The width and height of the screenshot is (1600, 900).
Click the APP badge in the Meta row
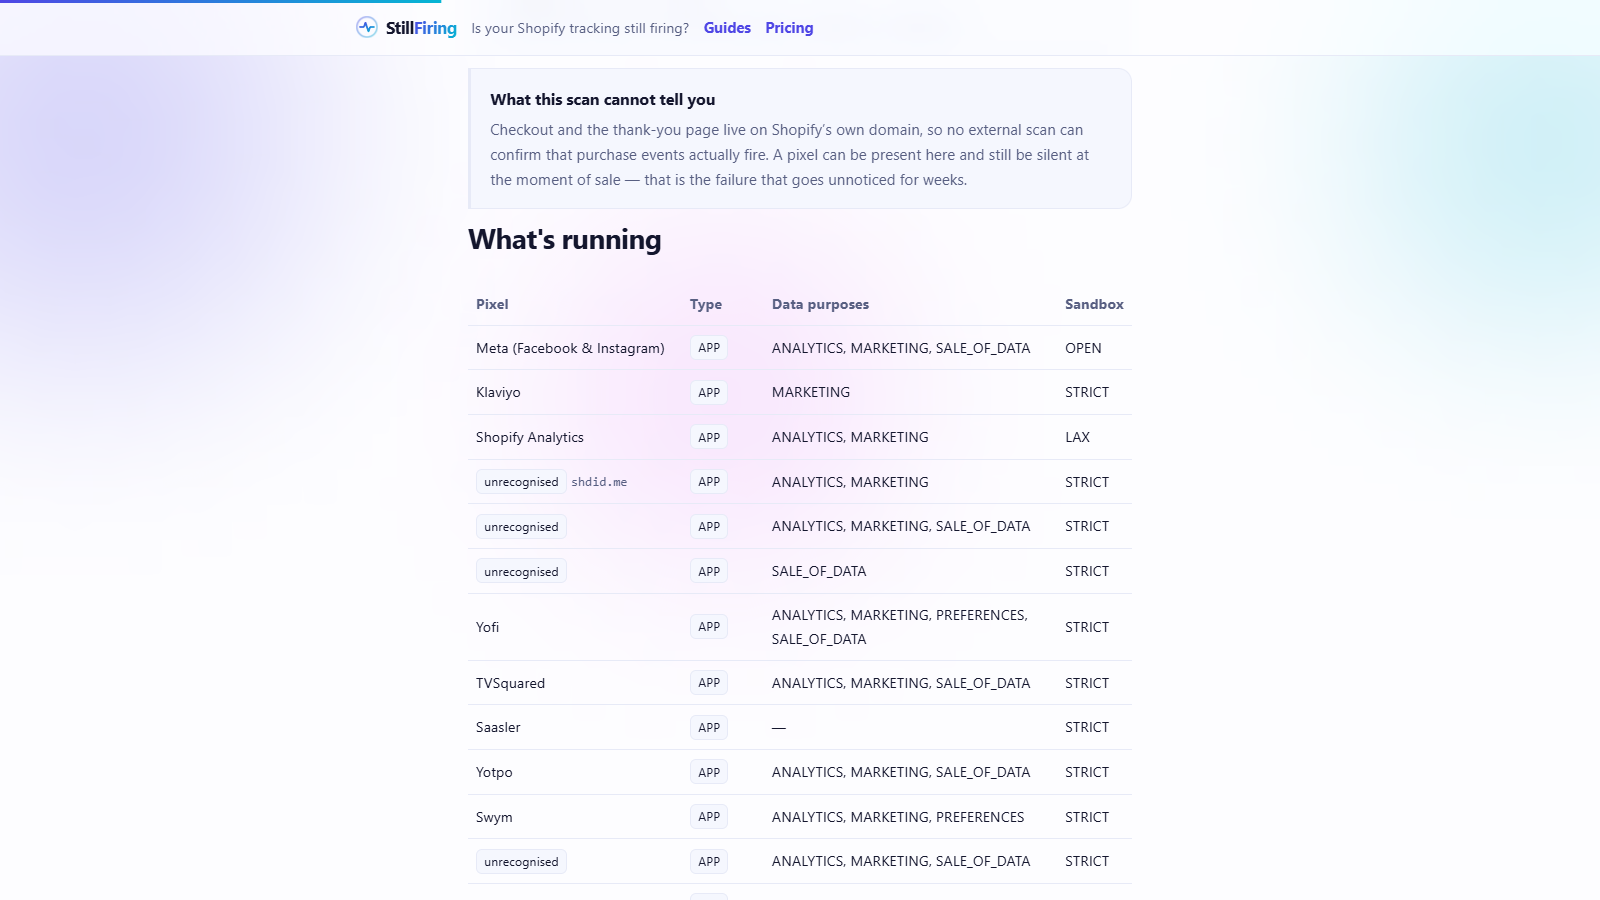pyautogui.click(x=709, y=348)
